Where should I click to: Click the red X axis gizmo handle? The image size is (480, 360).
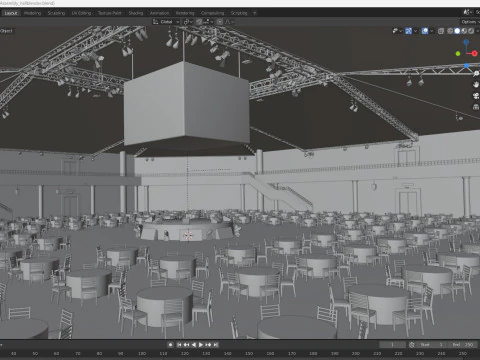click(475, 53)
